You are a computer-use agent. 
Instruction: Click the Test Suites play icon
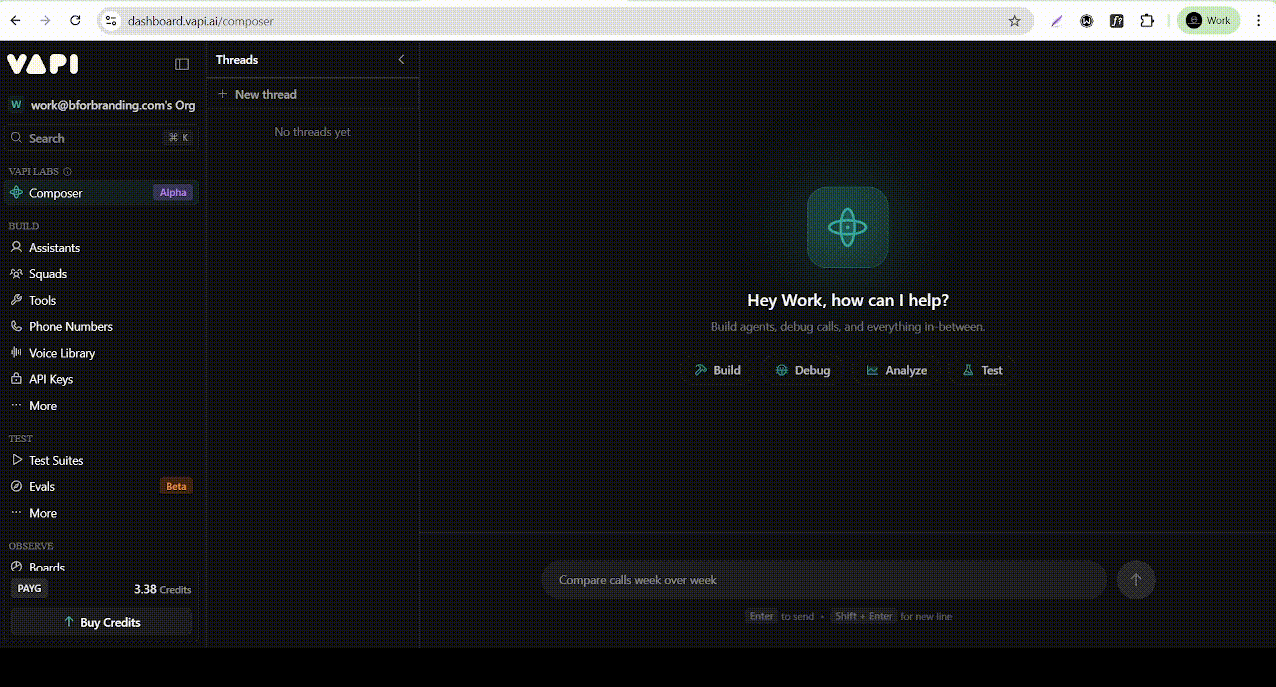pos(16,460)
